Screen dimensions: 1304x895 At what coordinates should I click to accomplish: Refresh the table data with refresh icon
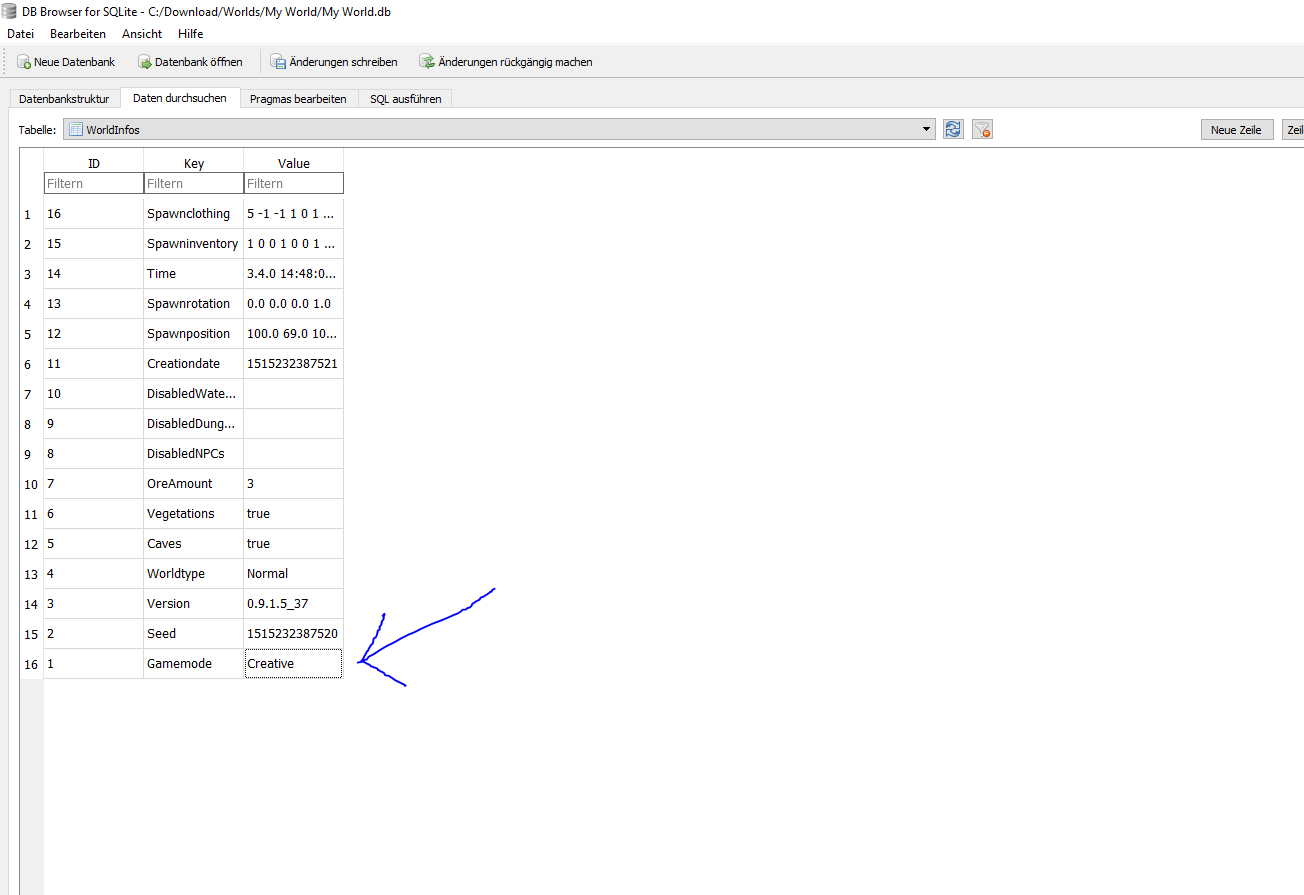tap(953, 130)
